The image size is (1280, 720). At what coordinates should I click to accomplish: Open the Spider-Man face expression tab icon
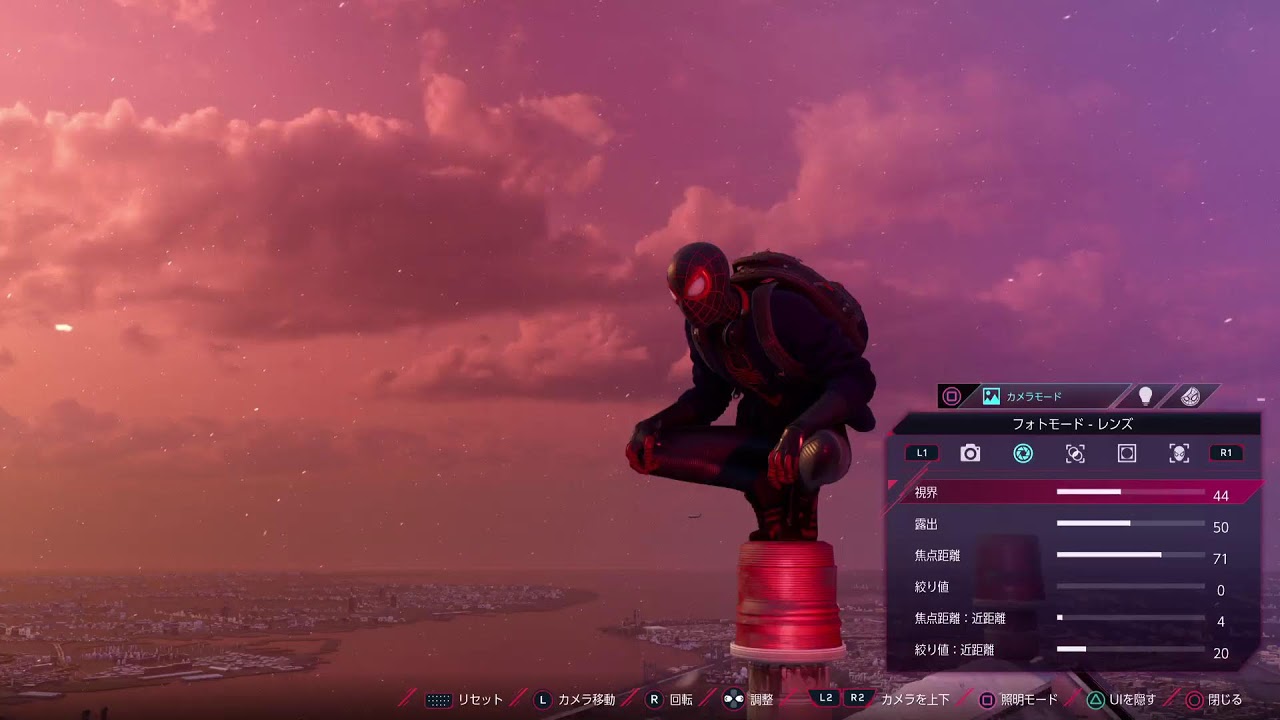1179,453
